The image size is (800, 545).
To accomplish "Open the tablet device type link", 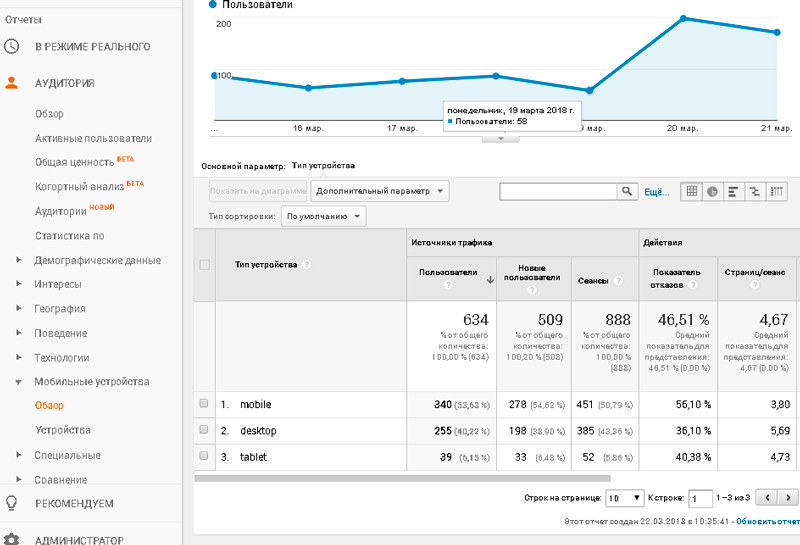I will click(x=253, y=457).
